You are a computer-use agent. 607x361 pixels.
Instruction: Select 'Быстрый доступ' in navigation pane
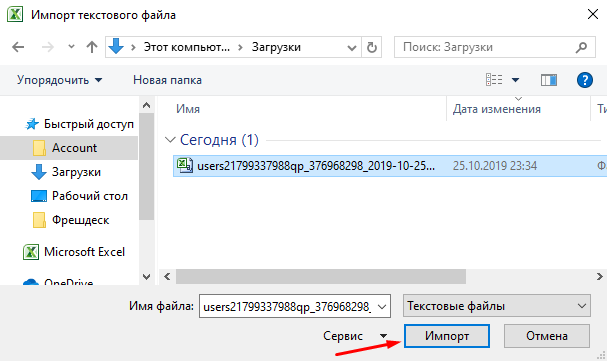click(x=79, y=124)
